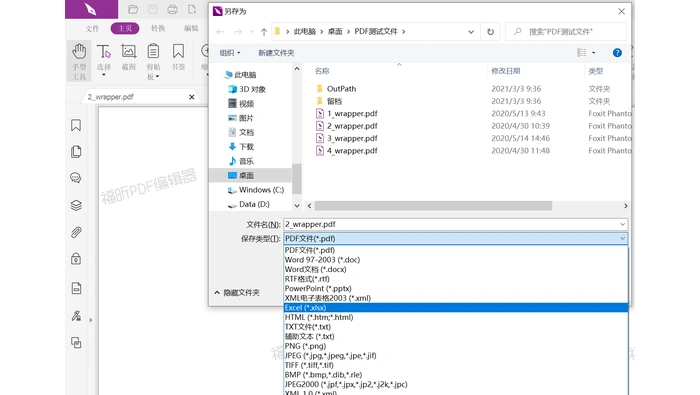Choose PowerPoint (*.pptx) save type
This screenshot has height=395, width=700.
point(456,288)
